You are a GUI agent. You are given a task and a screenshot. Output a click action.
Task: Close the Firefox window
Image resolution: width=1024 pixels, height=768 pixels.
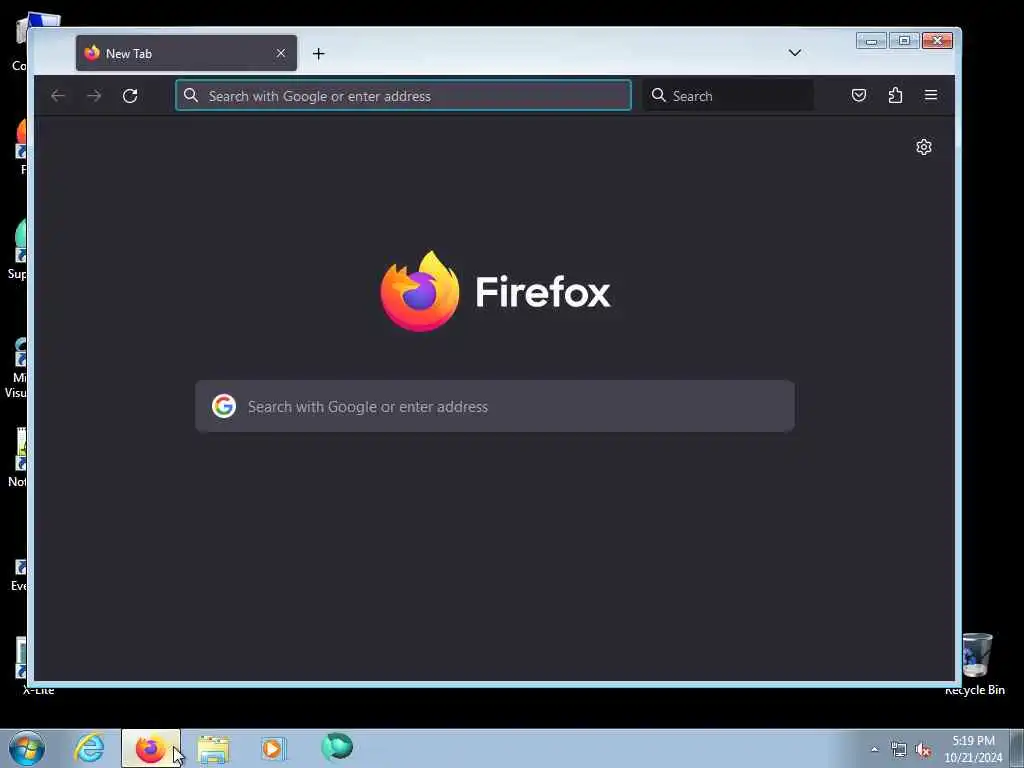(x=937, y=41)
